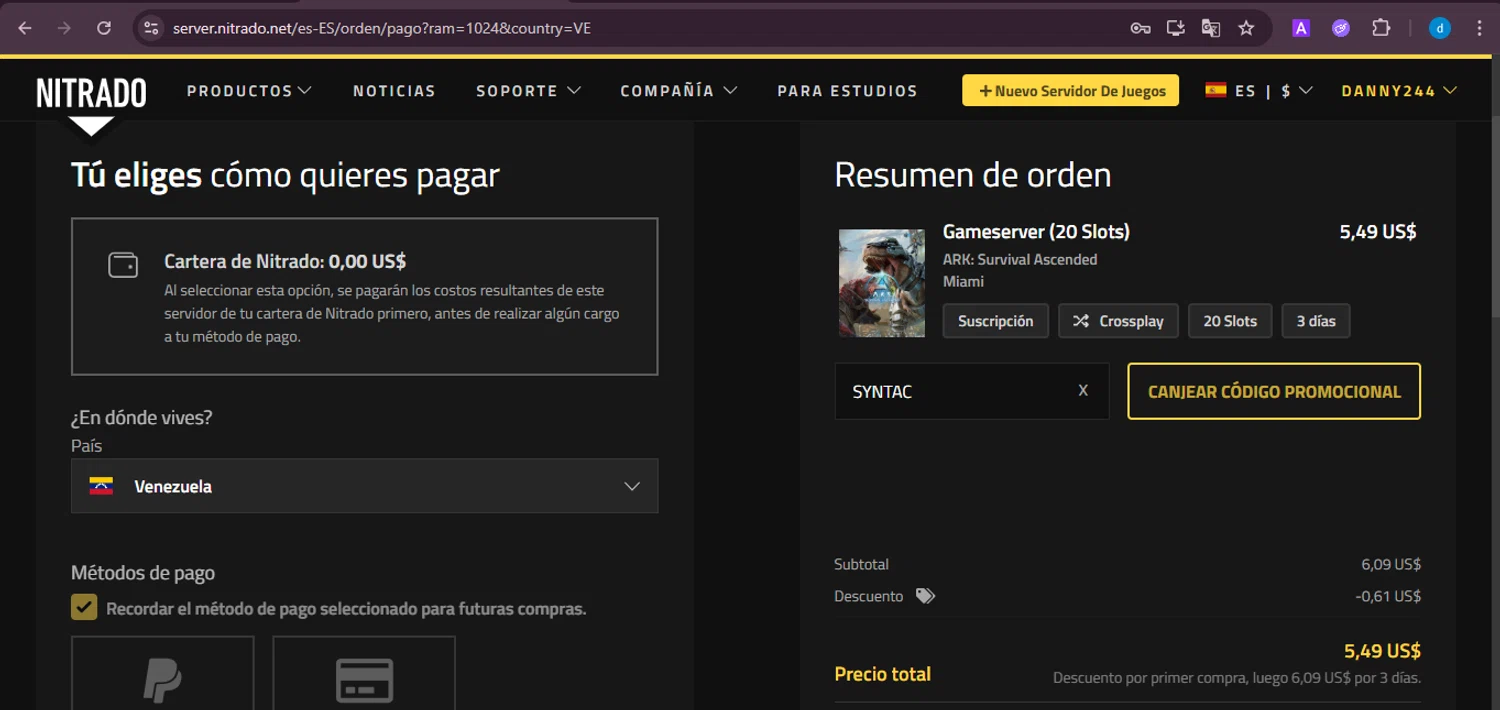Bookmark this page with the star icon
The image size is (1500, 710).
point(1246,28)
